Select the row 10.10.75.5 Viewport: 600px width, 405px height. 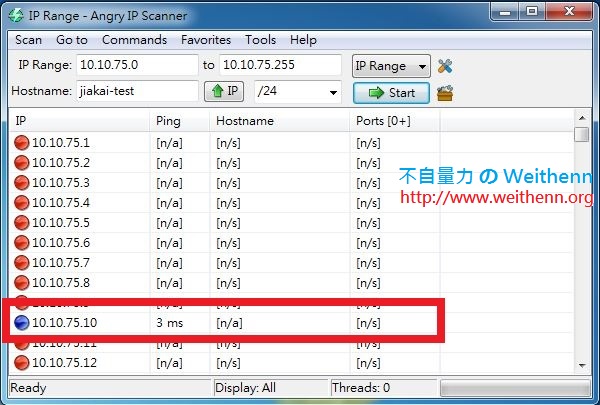click(292, 222)
